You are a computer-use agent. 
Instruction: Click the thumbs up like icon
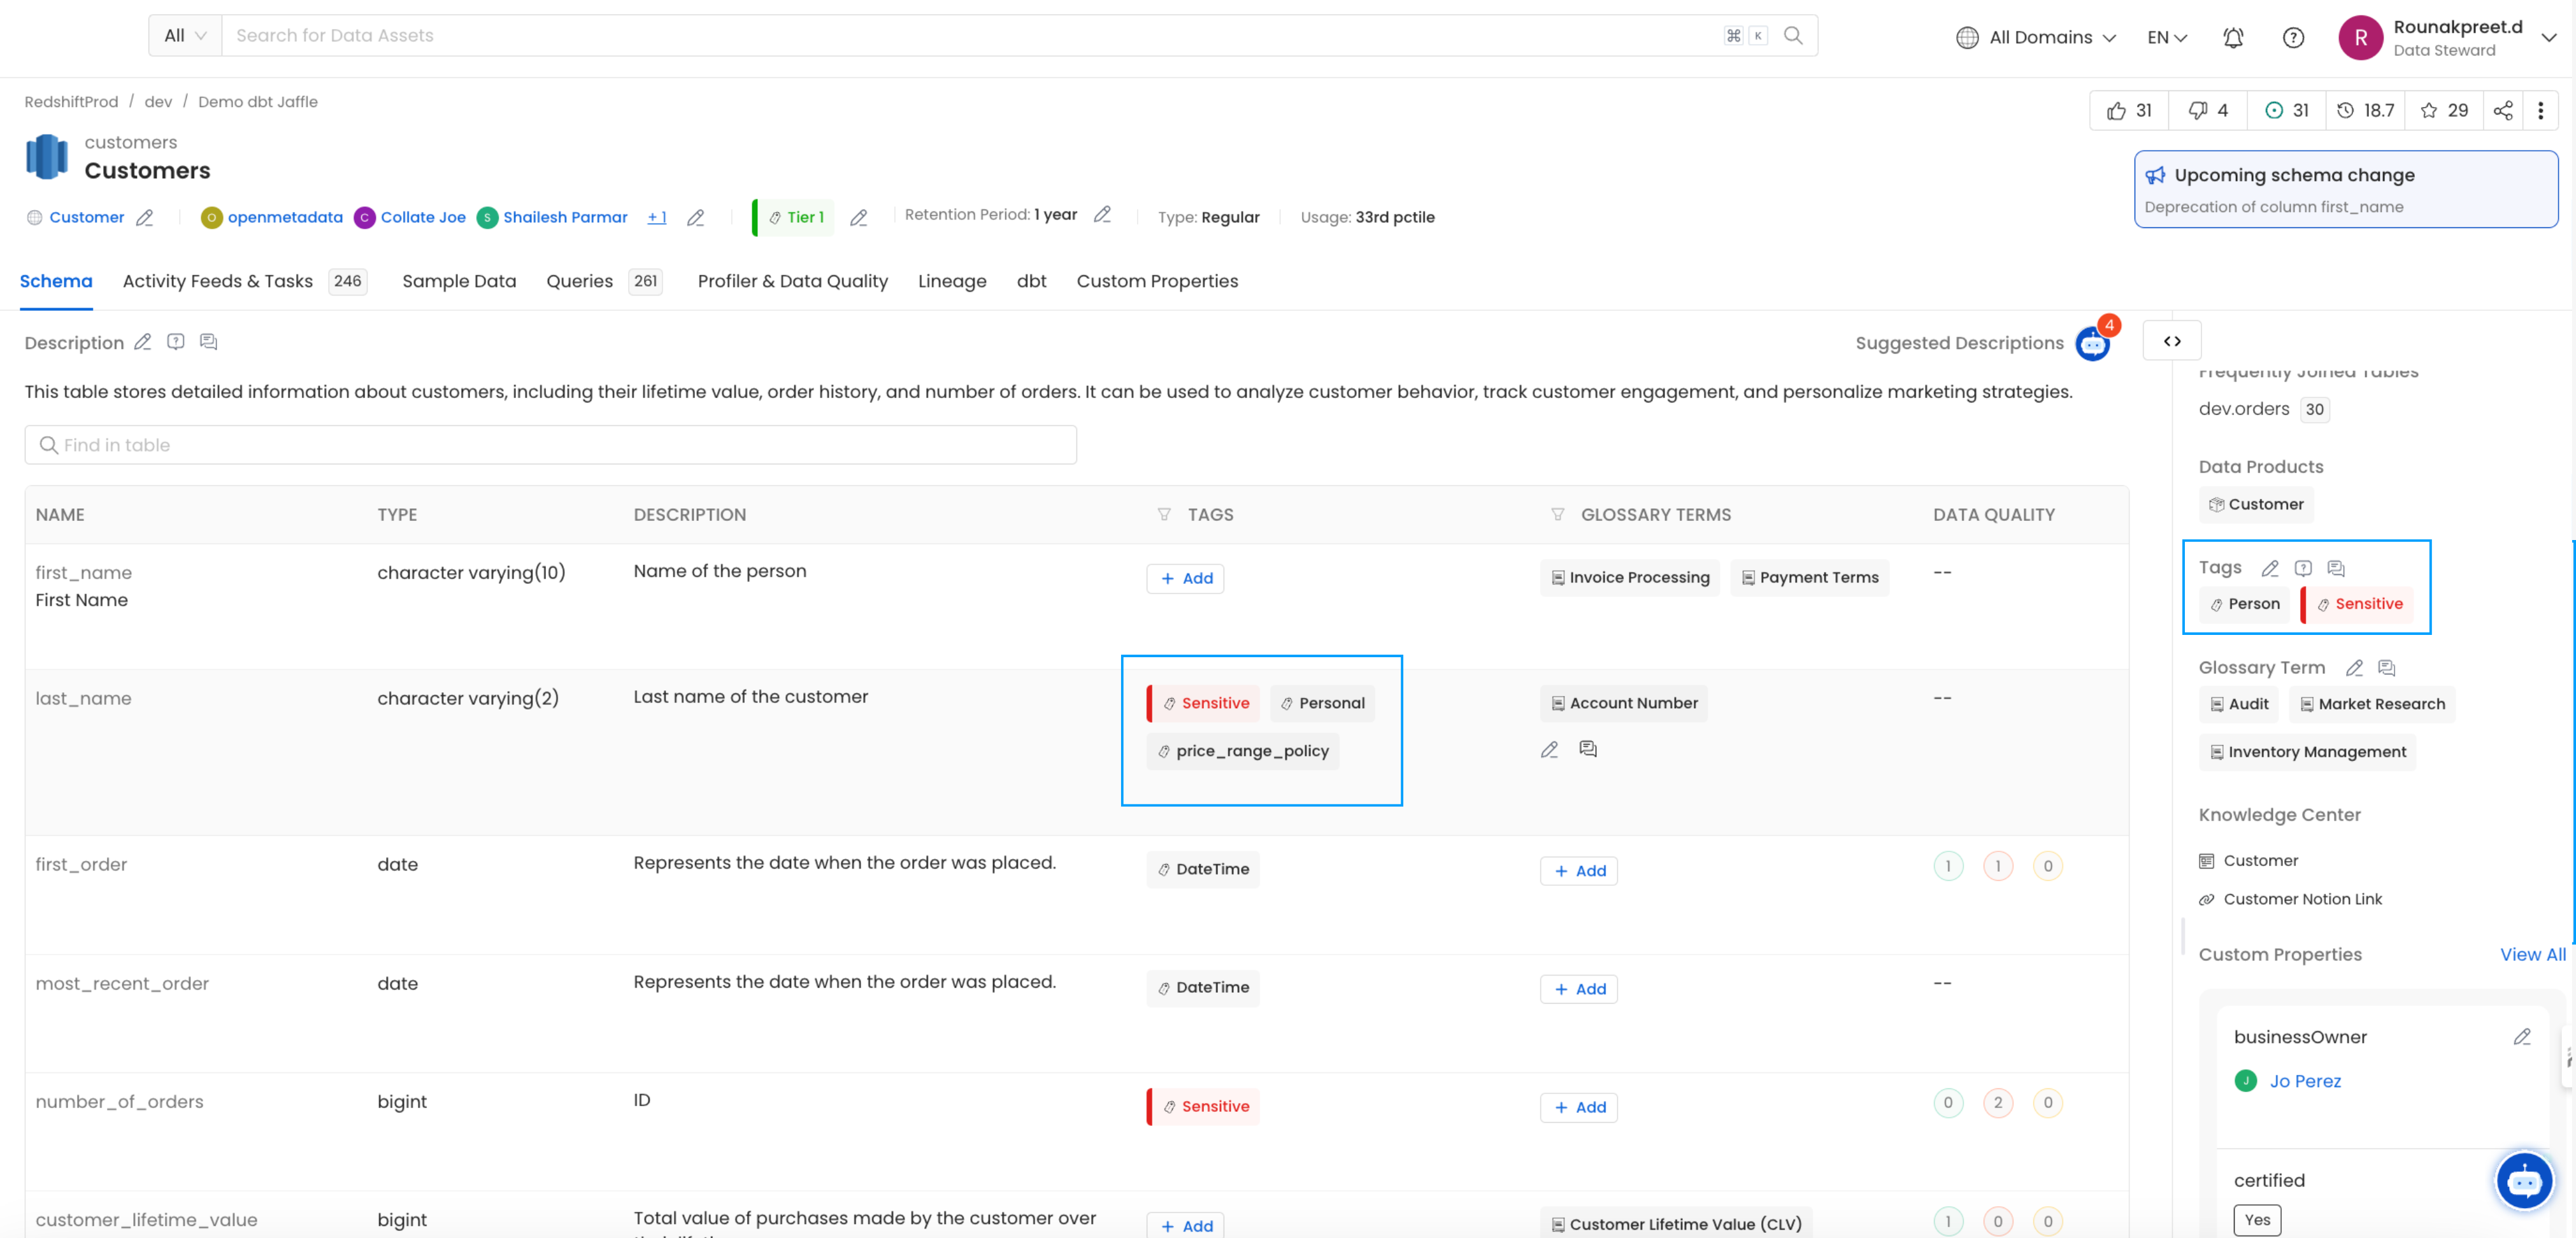tap(2116, 111)
